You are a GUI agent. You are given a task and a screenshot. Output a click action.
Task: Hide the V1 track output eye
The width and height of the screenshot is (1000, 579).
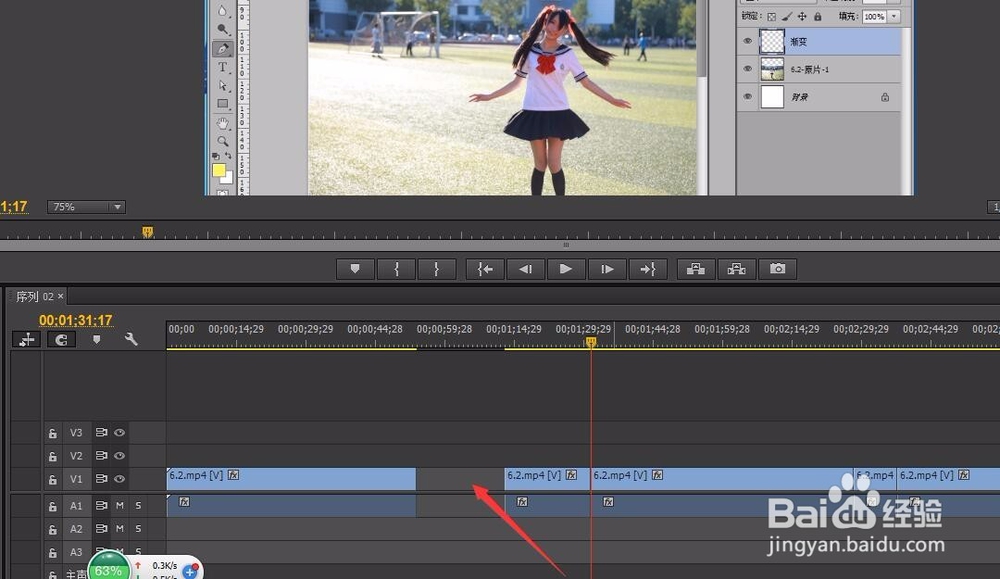click(119, 479)
